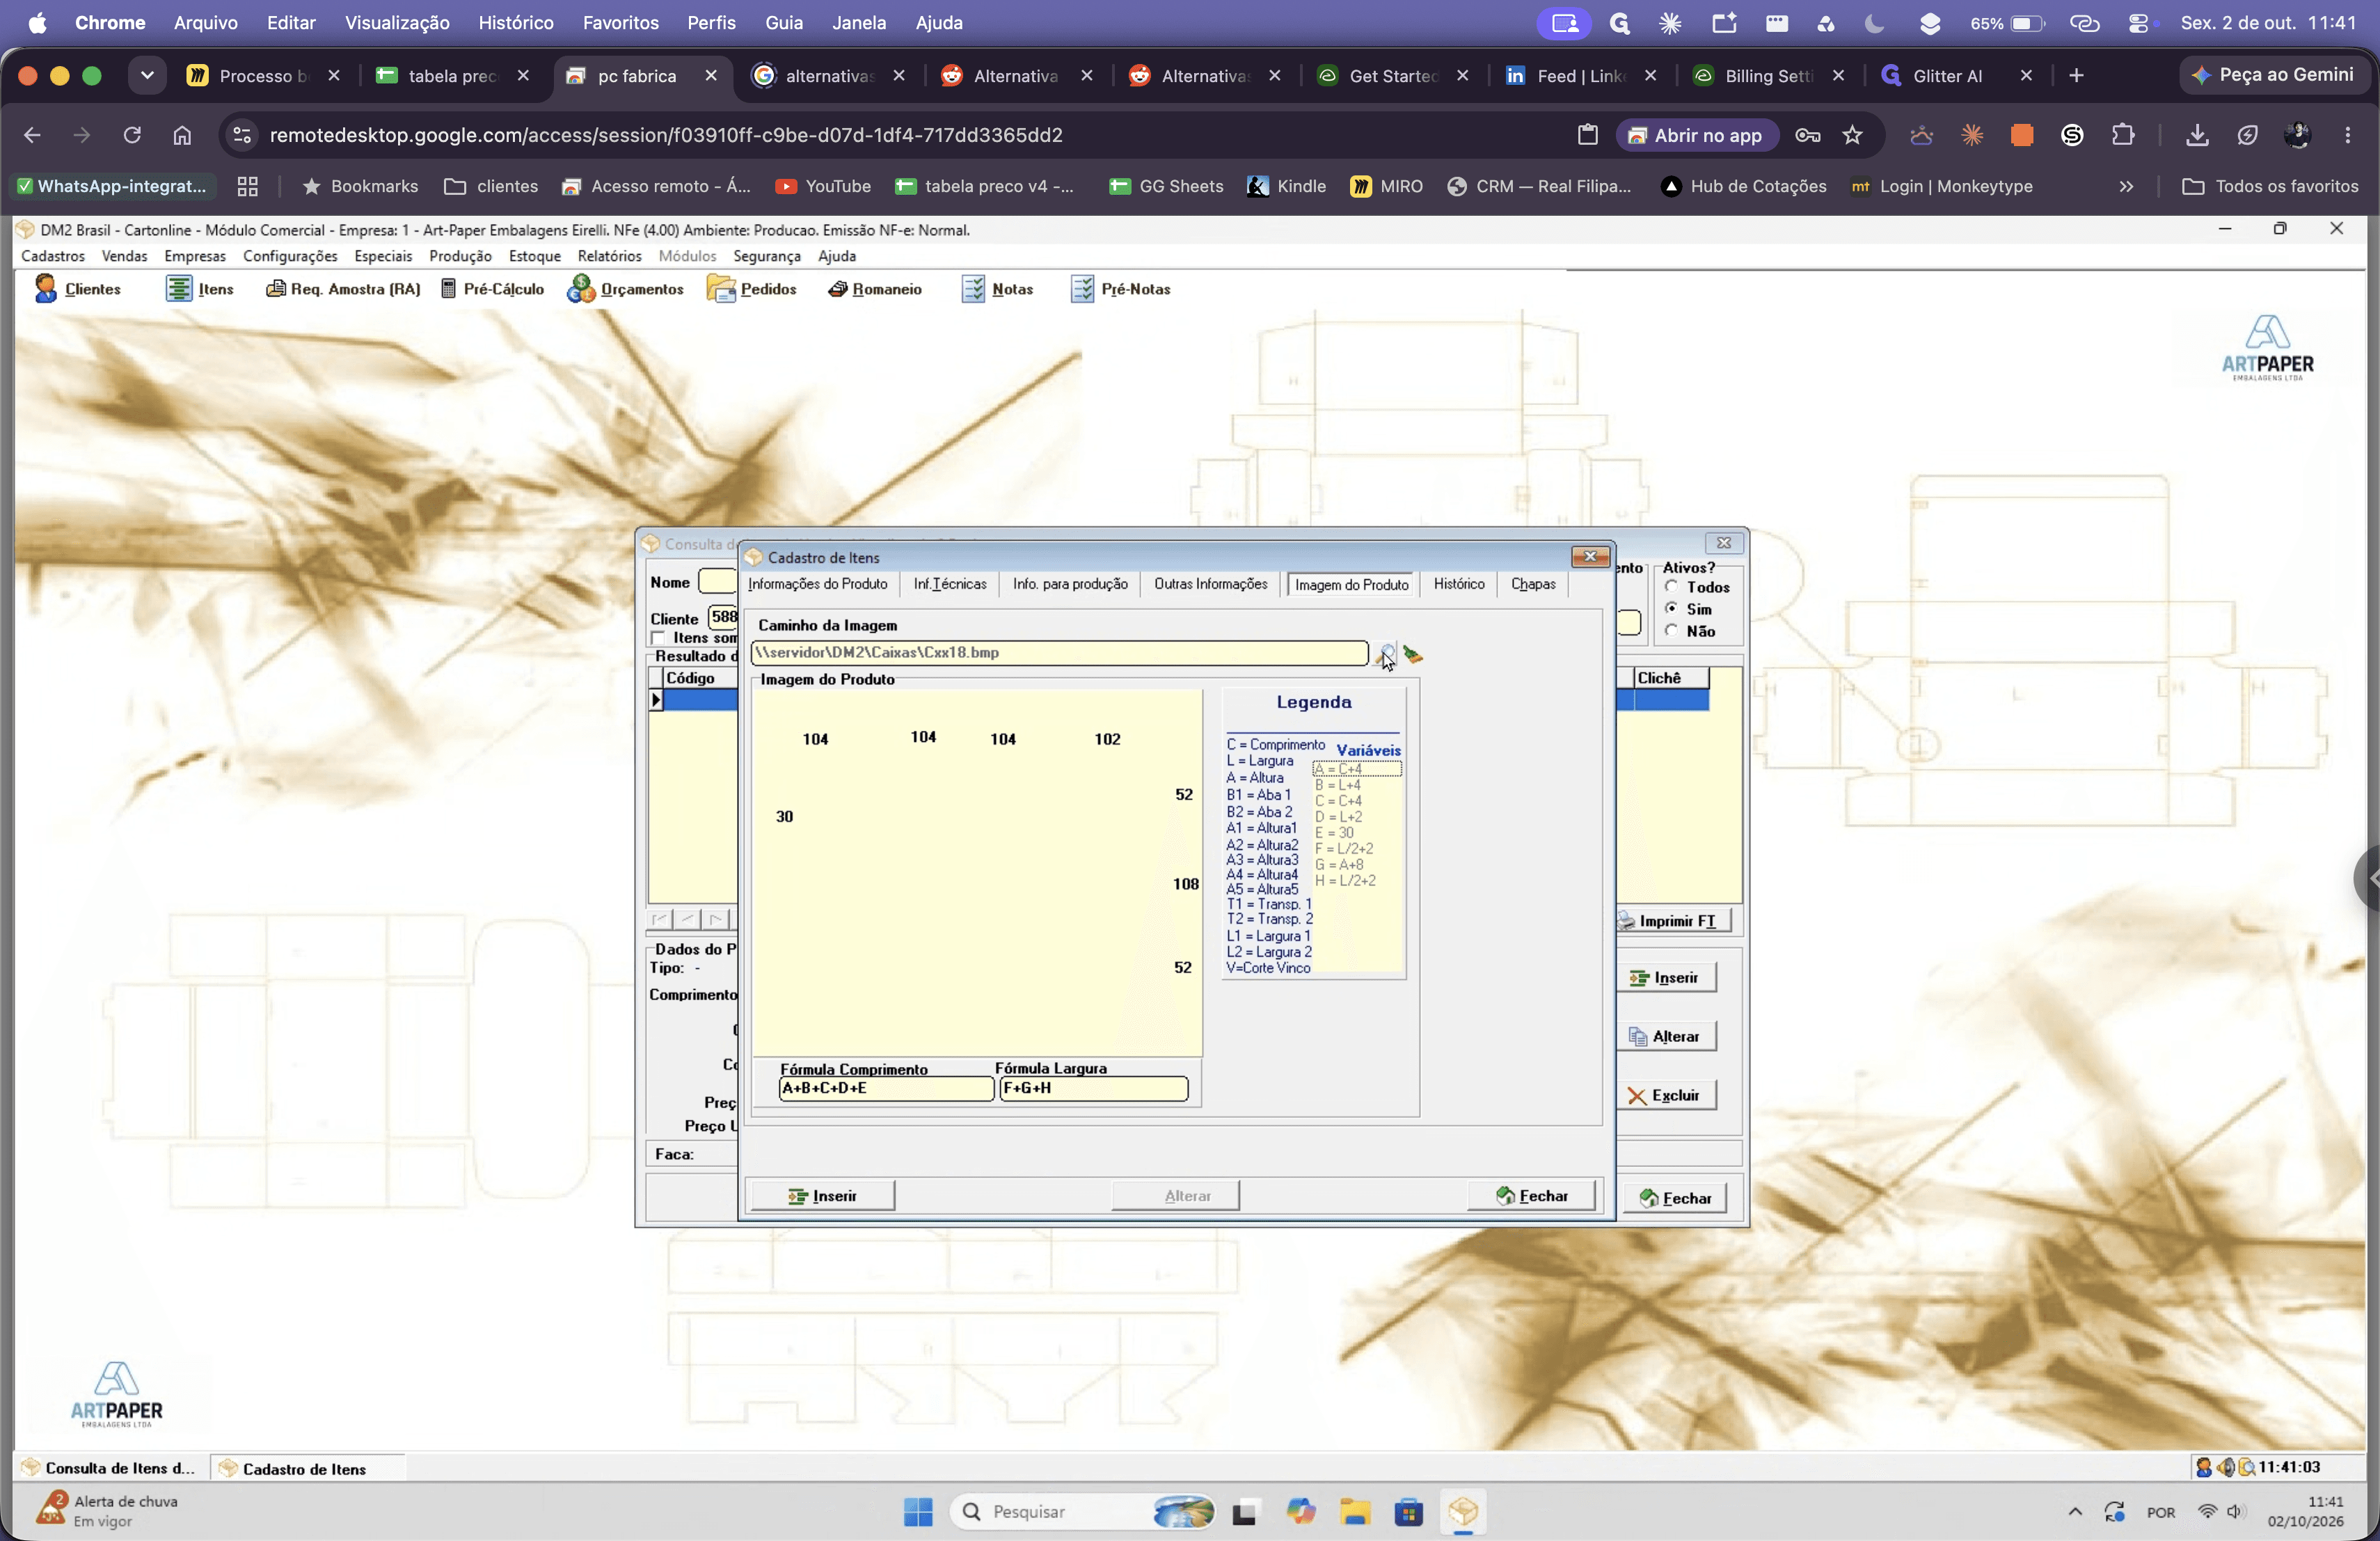Viewport: 2380px width, 1541px height.
Task: Click the Fórmula Largura field
Action: (1093, 1088)
